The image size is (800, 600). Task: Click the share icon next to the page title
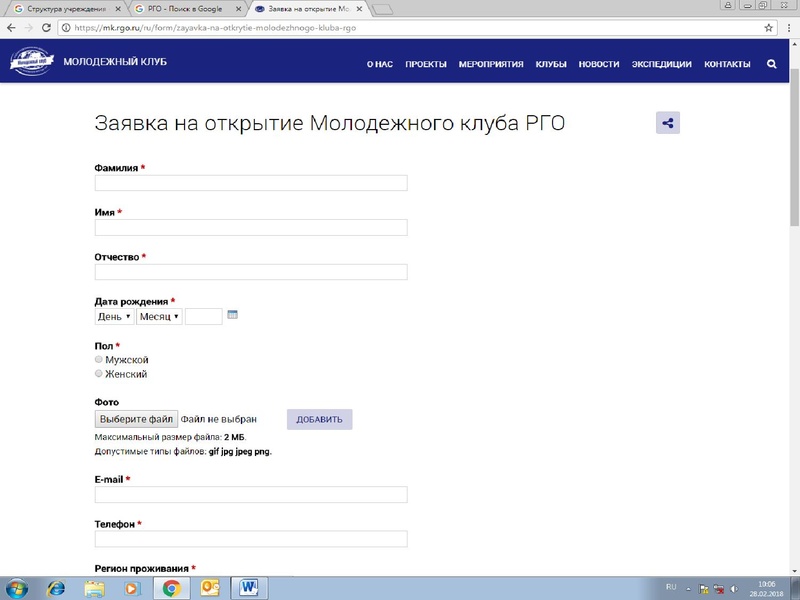pos(668,122)
